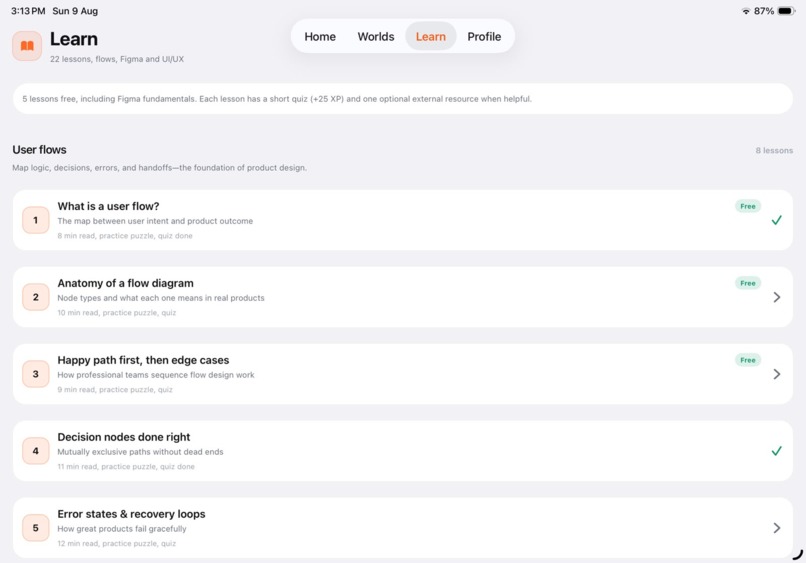Screen dimensions: 806x563
Task: Click How professional teams sequence subtitle
Action: [156, 375]
